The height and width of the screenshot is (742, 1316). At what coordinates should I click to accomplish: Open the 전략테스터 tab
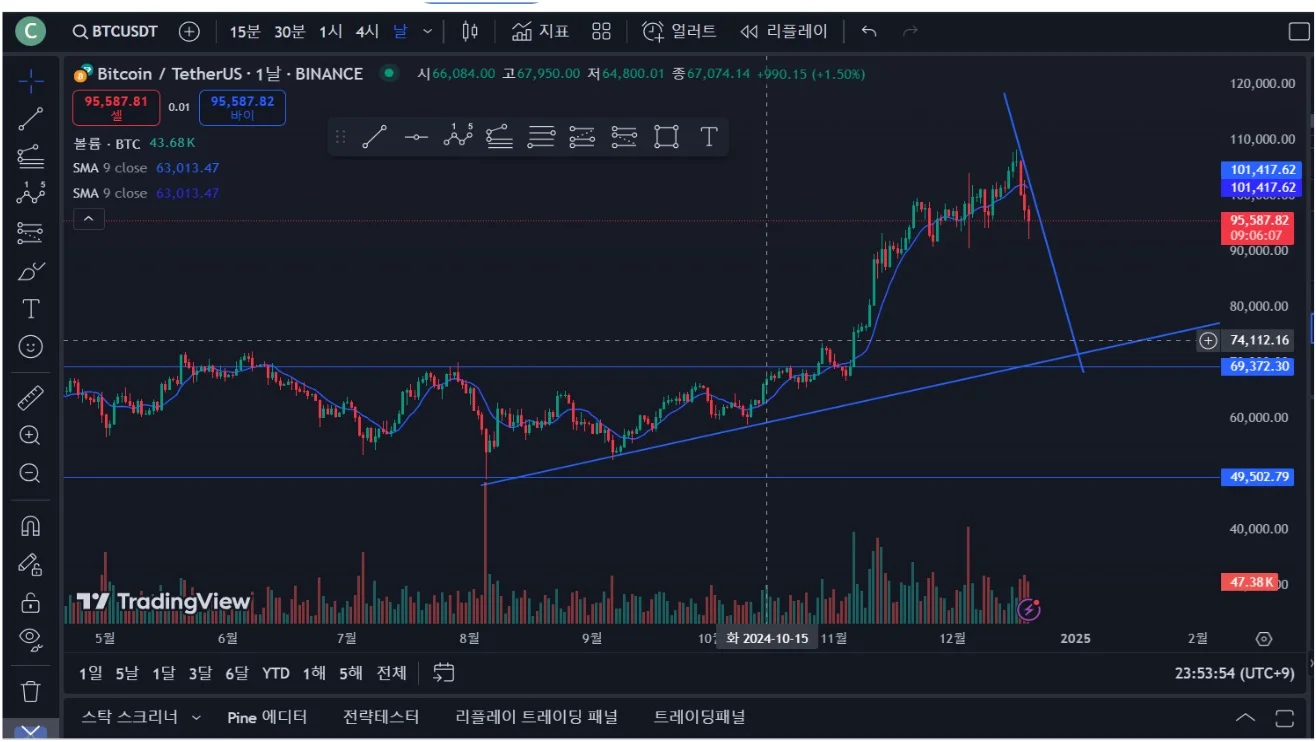point(381,717)
